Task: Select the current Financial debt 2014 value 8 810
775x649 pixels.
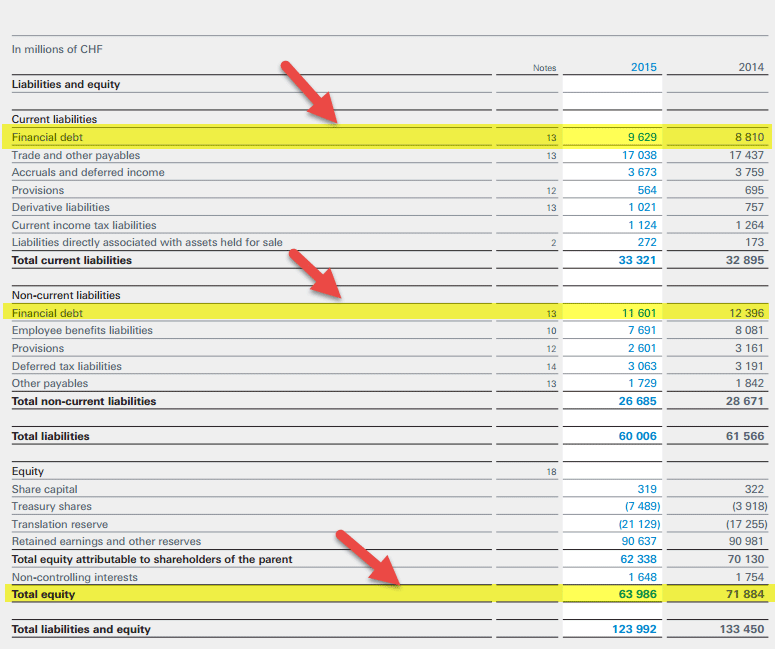Action: point(749,137)
